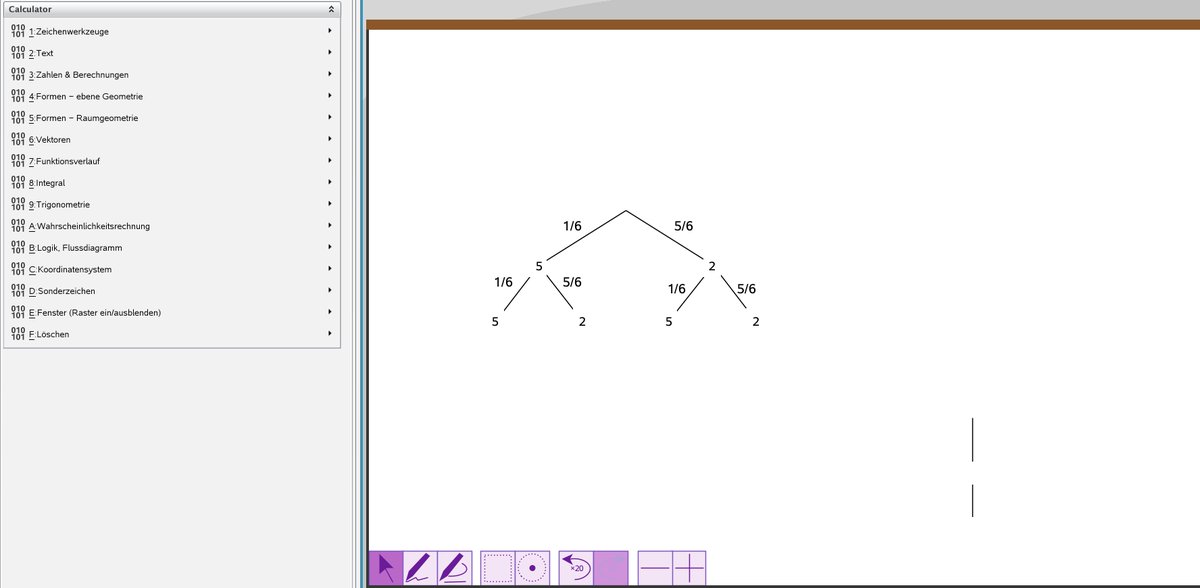
Task: Click the binary icon beside B:Logik, Flussdiagramm
Action: [x=17, y=247]
